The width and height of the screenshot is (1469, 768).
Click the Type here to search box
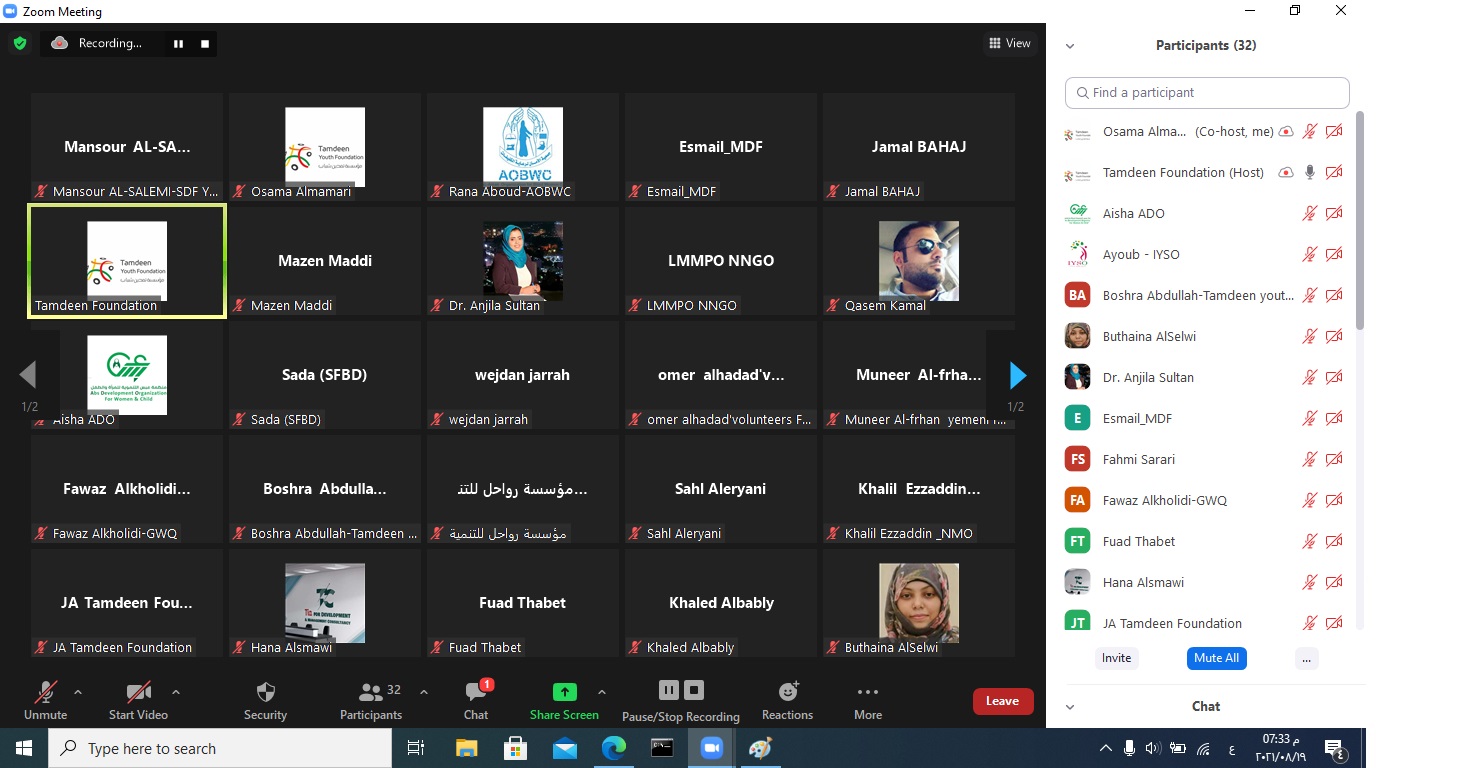219,748
